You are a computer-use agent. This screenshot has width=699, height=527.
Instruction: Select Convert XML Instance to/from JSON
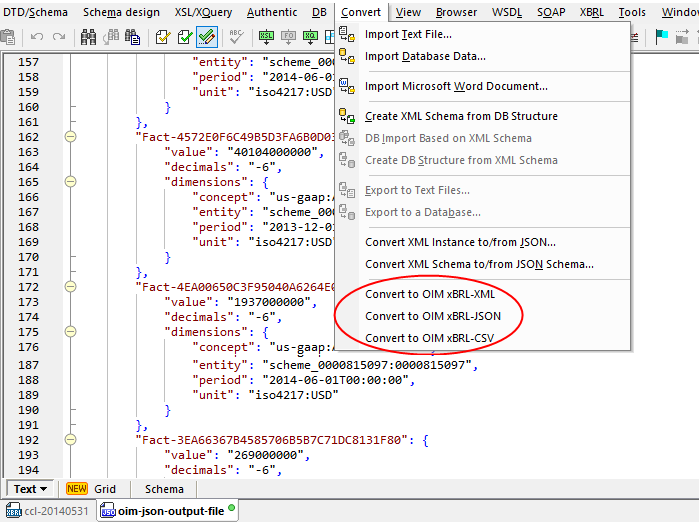[460, 242]
